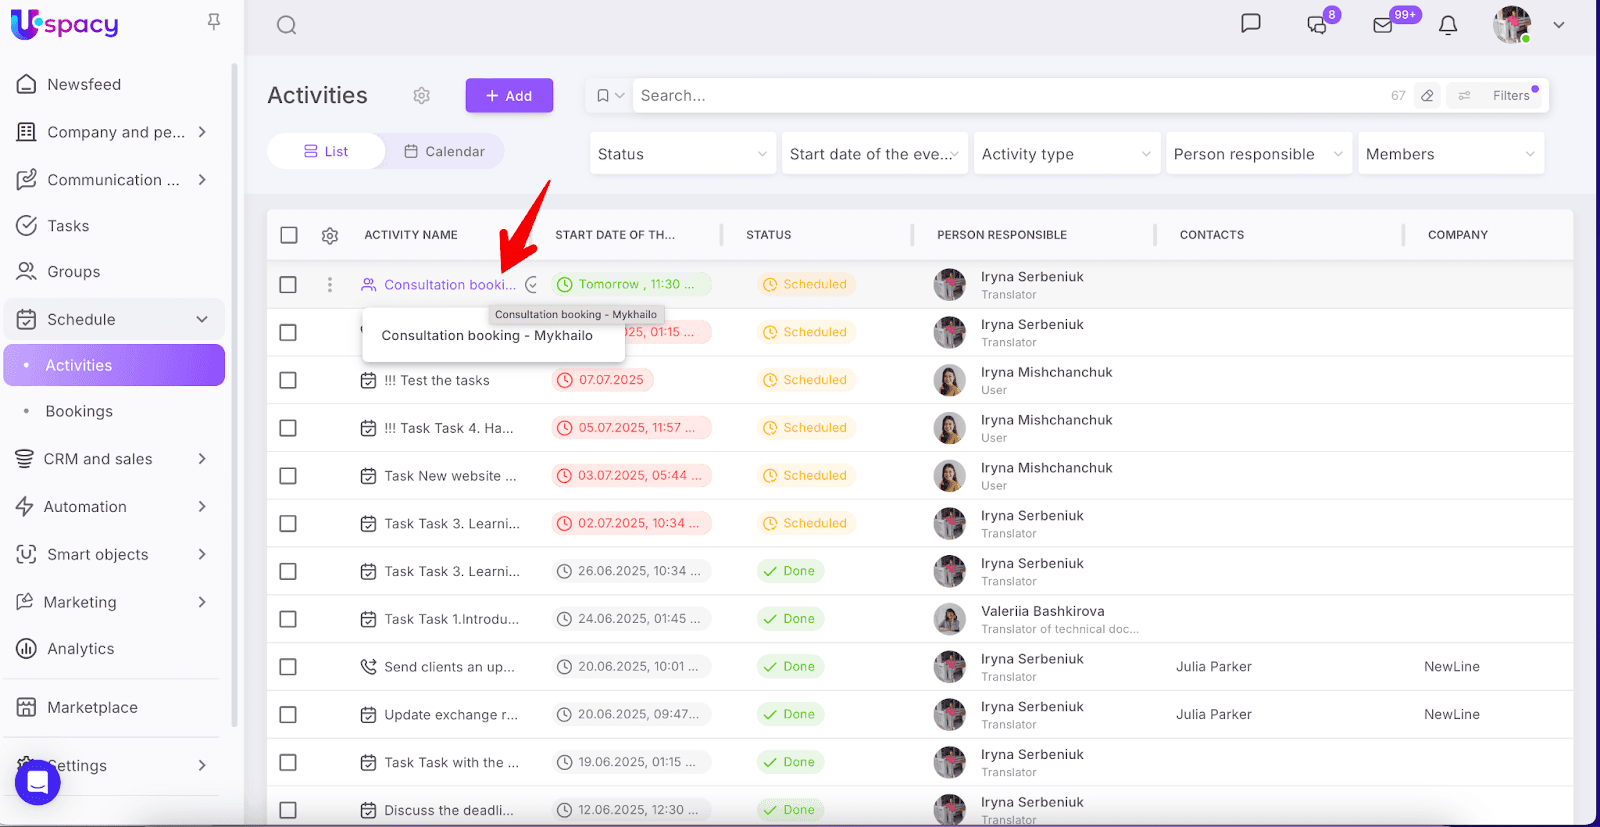Open the table column settings gear
Screen dimensions: 1600x827
pos(330,236)
